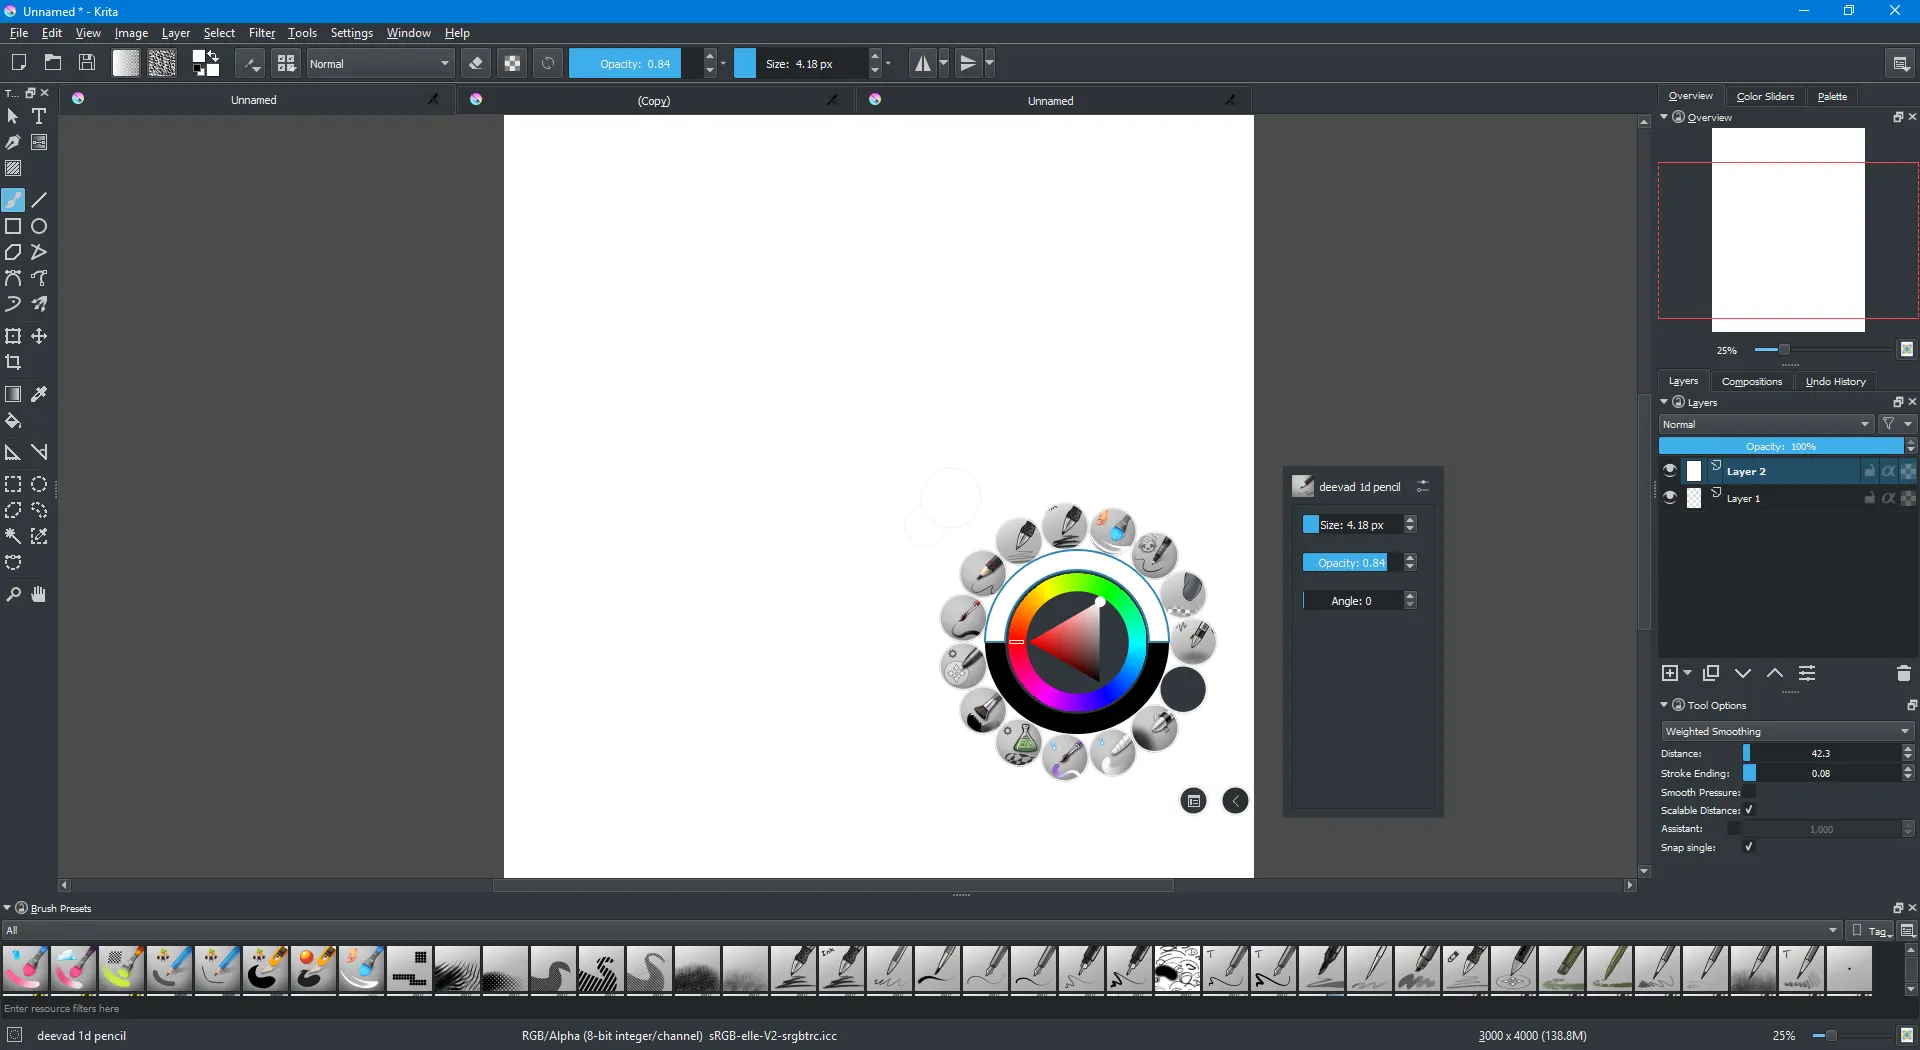Screen dimensions: 1920x1050
Task: Open the layer blending mode Normal dropdown
Action: pos(1765,424)
